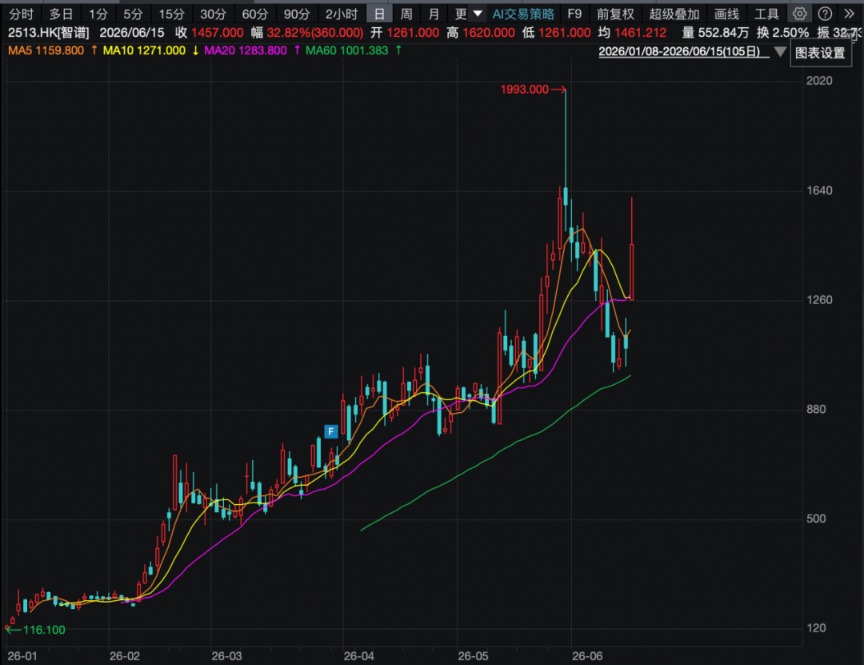Select the 1993.000 high price marker
The image size is (864, 665).
click(524, 89)
